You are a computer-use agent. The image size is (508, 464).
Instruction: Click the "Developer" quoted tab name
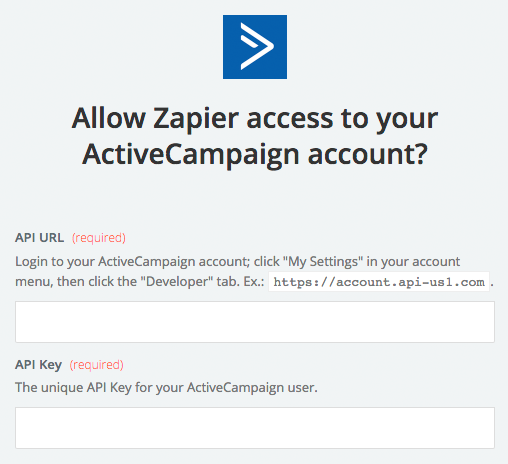(176, 282)
